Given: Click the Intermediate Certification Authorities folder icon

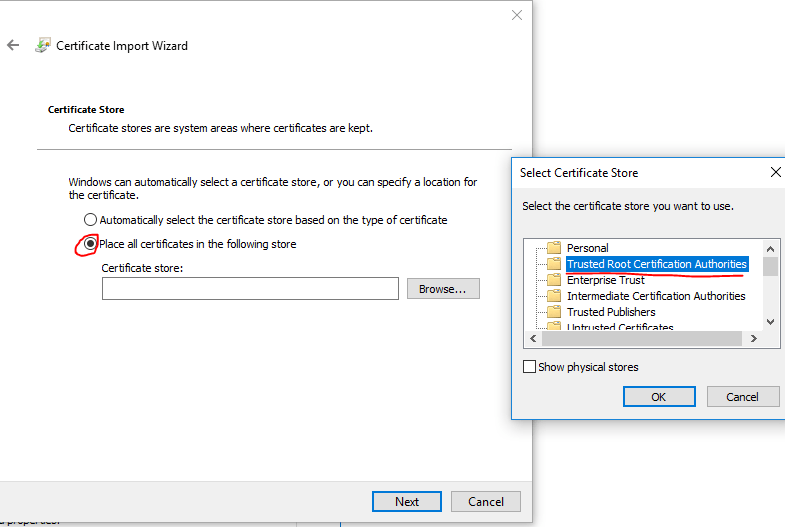Looking at the screenshot, I should click(554, 296).
